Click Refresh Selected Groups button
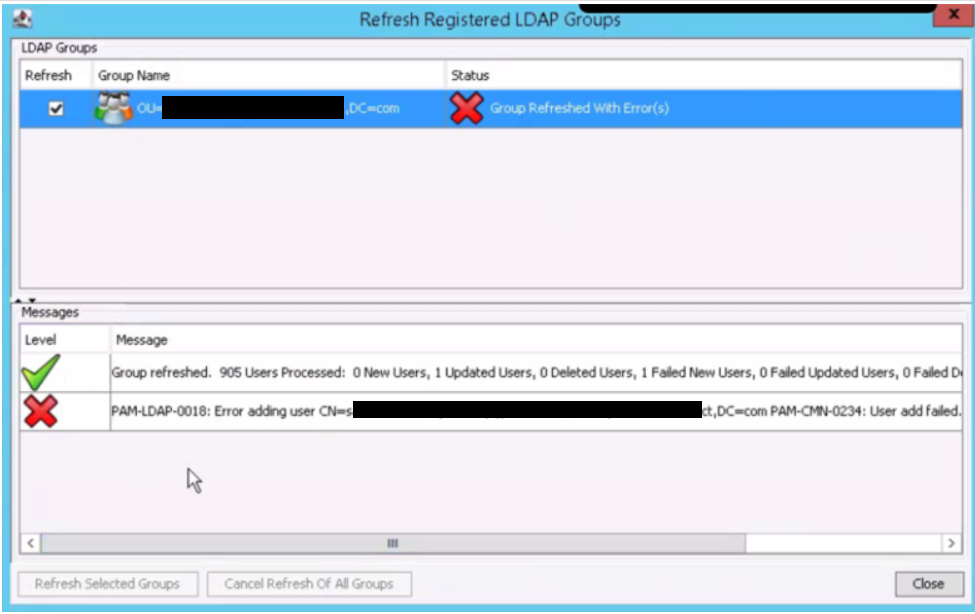 [108, 584]
